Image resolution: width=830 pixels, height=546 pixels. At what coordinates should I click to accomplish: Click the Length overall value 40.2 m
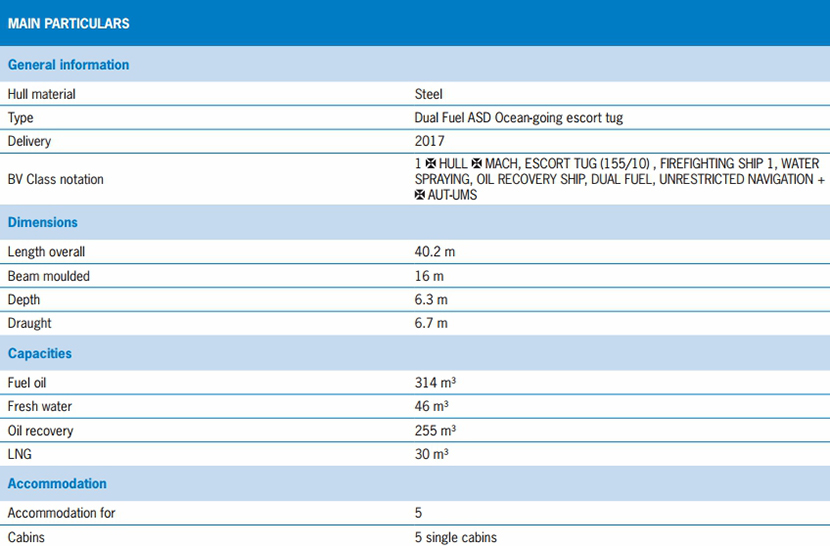tap(435, 252)
